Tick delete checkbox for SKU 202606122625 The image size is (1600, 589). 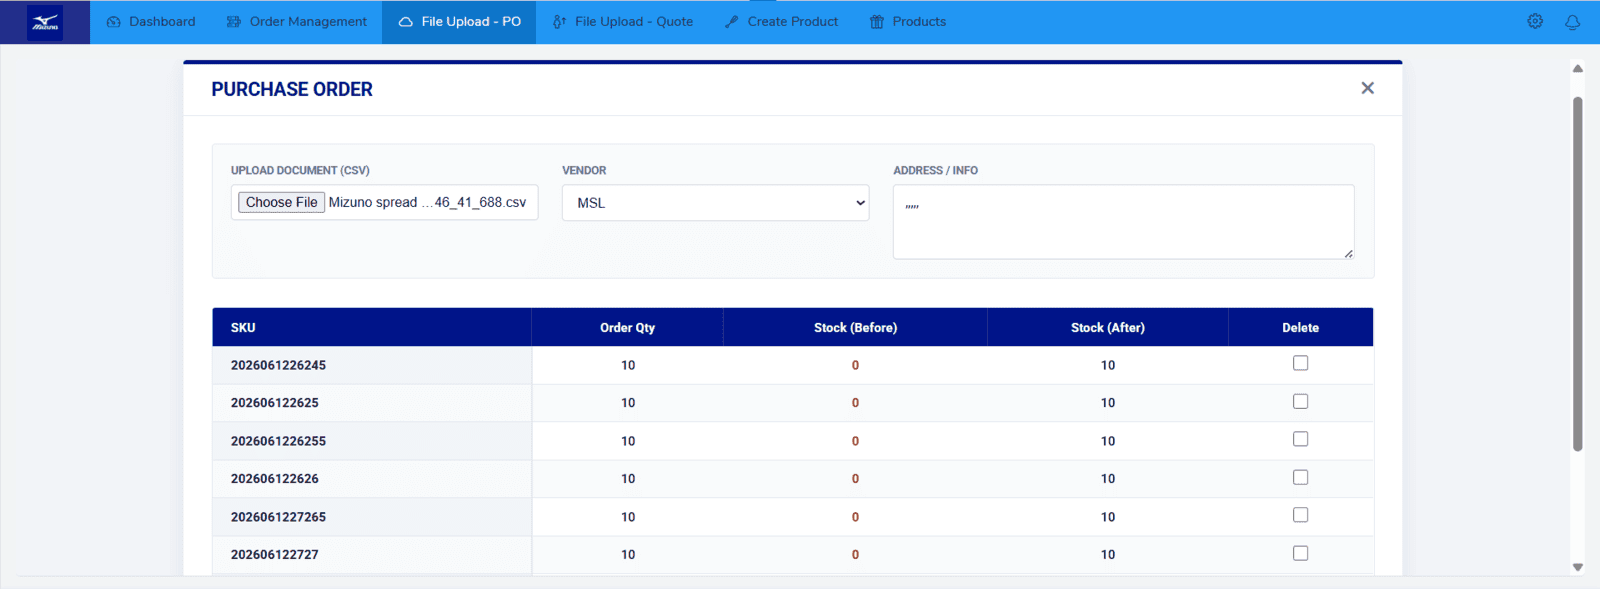(1300, 401)
